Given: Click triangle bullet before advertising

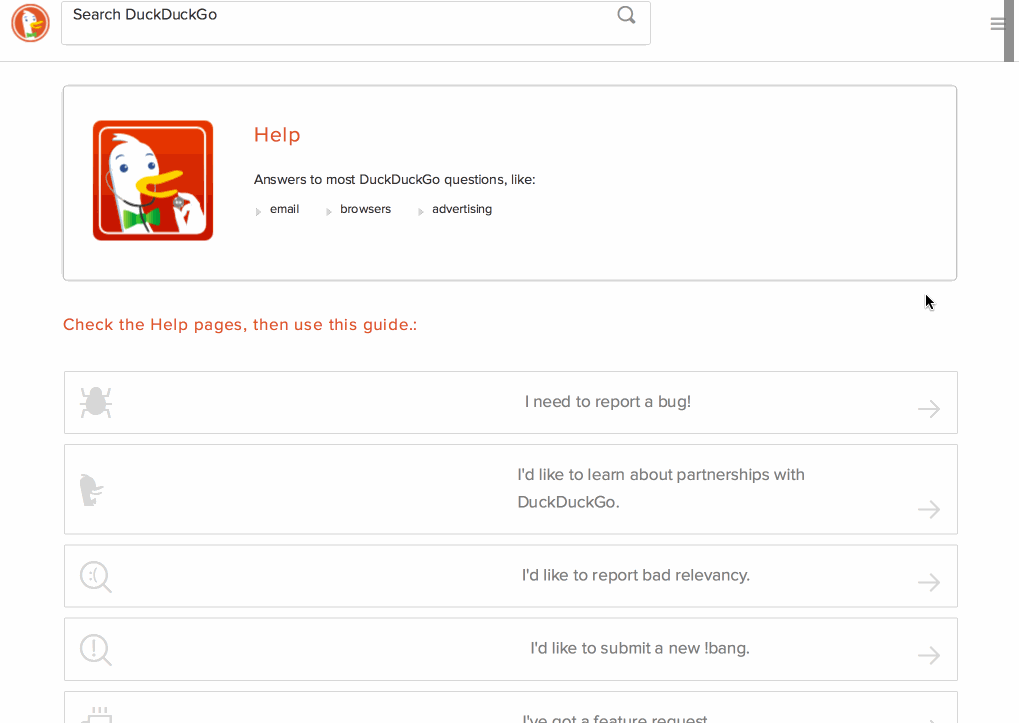Looking at the screenshot, I should pyautogui.click(x=420, y=211).
